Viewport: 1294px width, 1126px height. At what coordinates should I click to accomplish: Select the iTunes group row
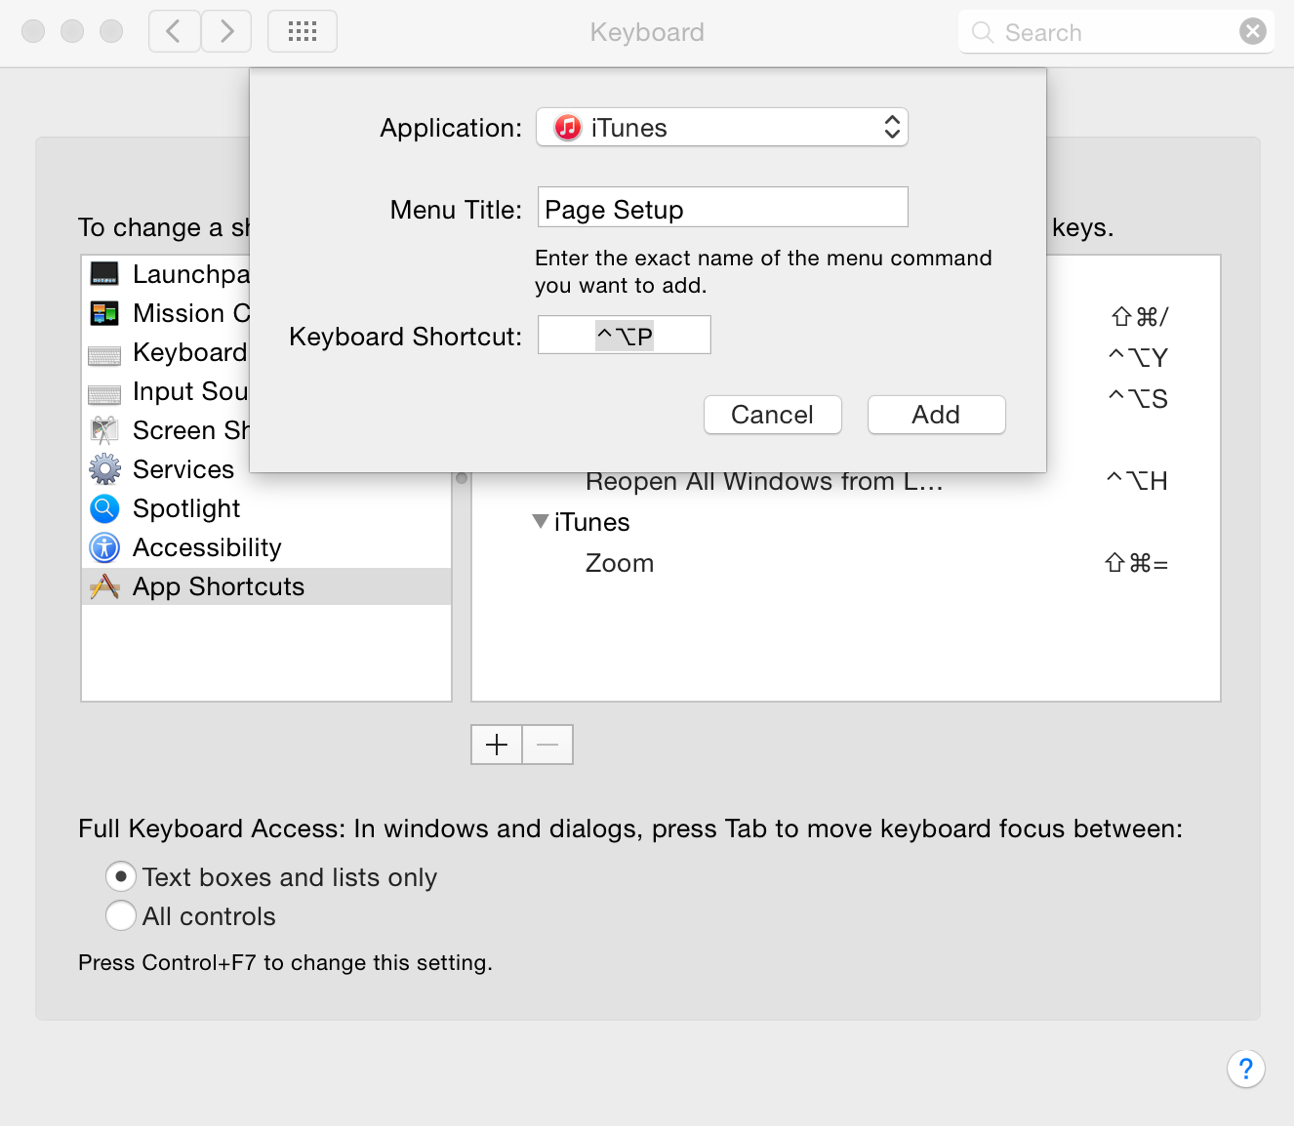[846, 522]
